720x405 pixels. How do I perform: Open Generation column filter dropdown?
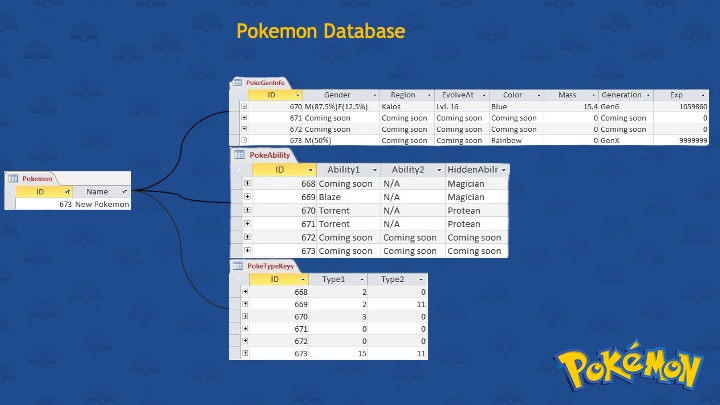coord(648,96)
